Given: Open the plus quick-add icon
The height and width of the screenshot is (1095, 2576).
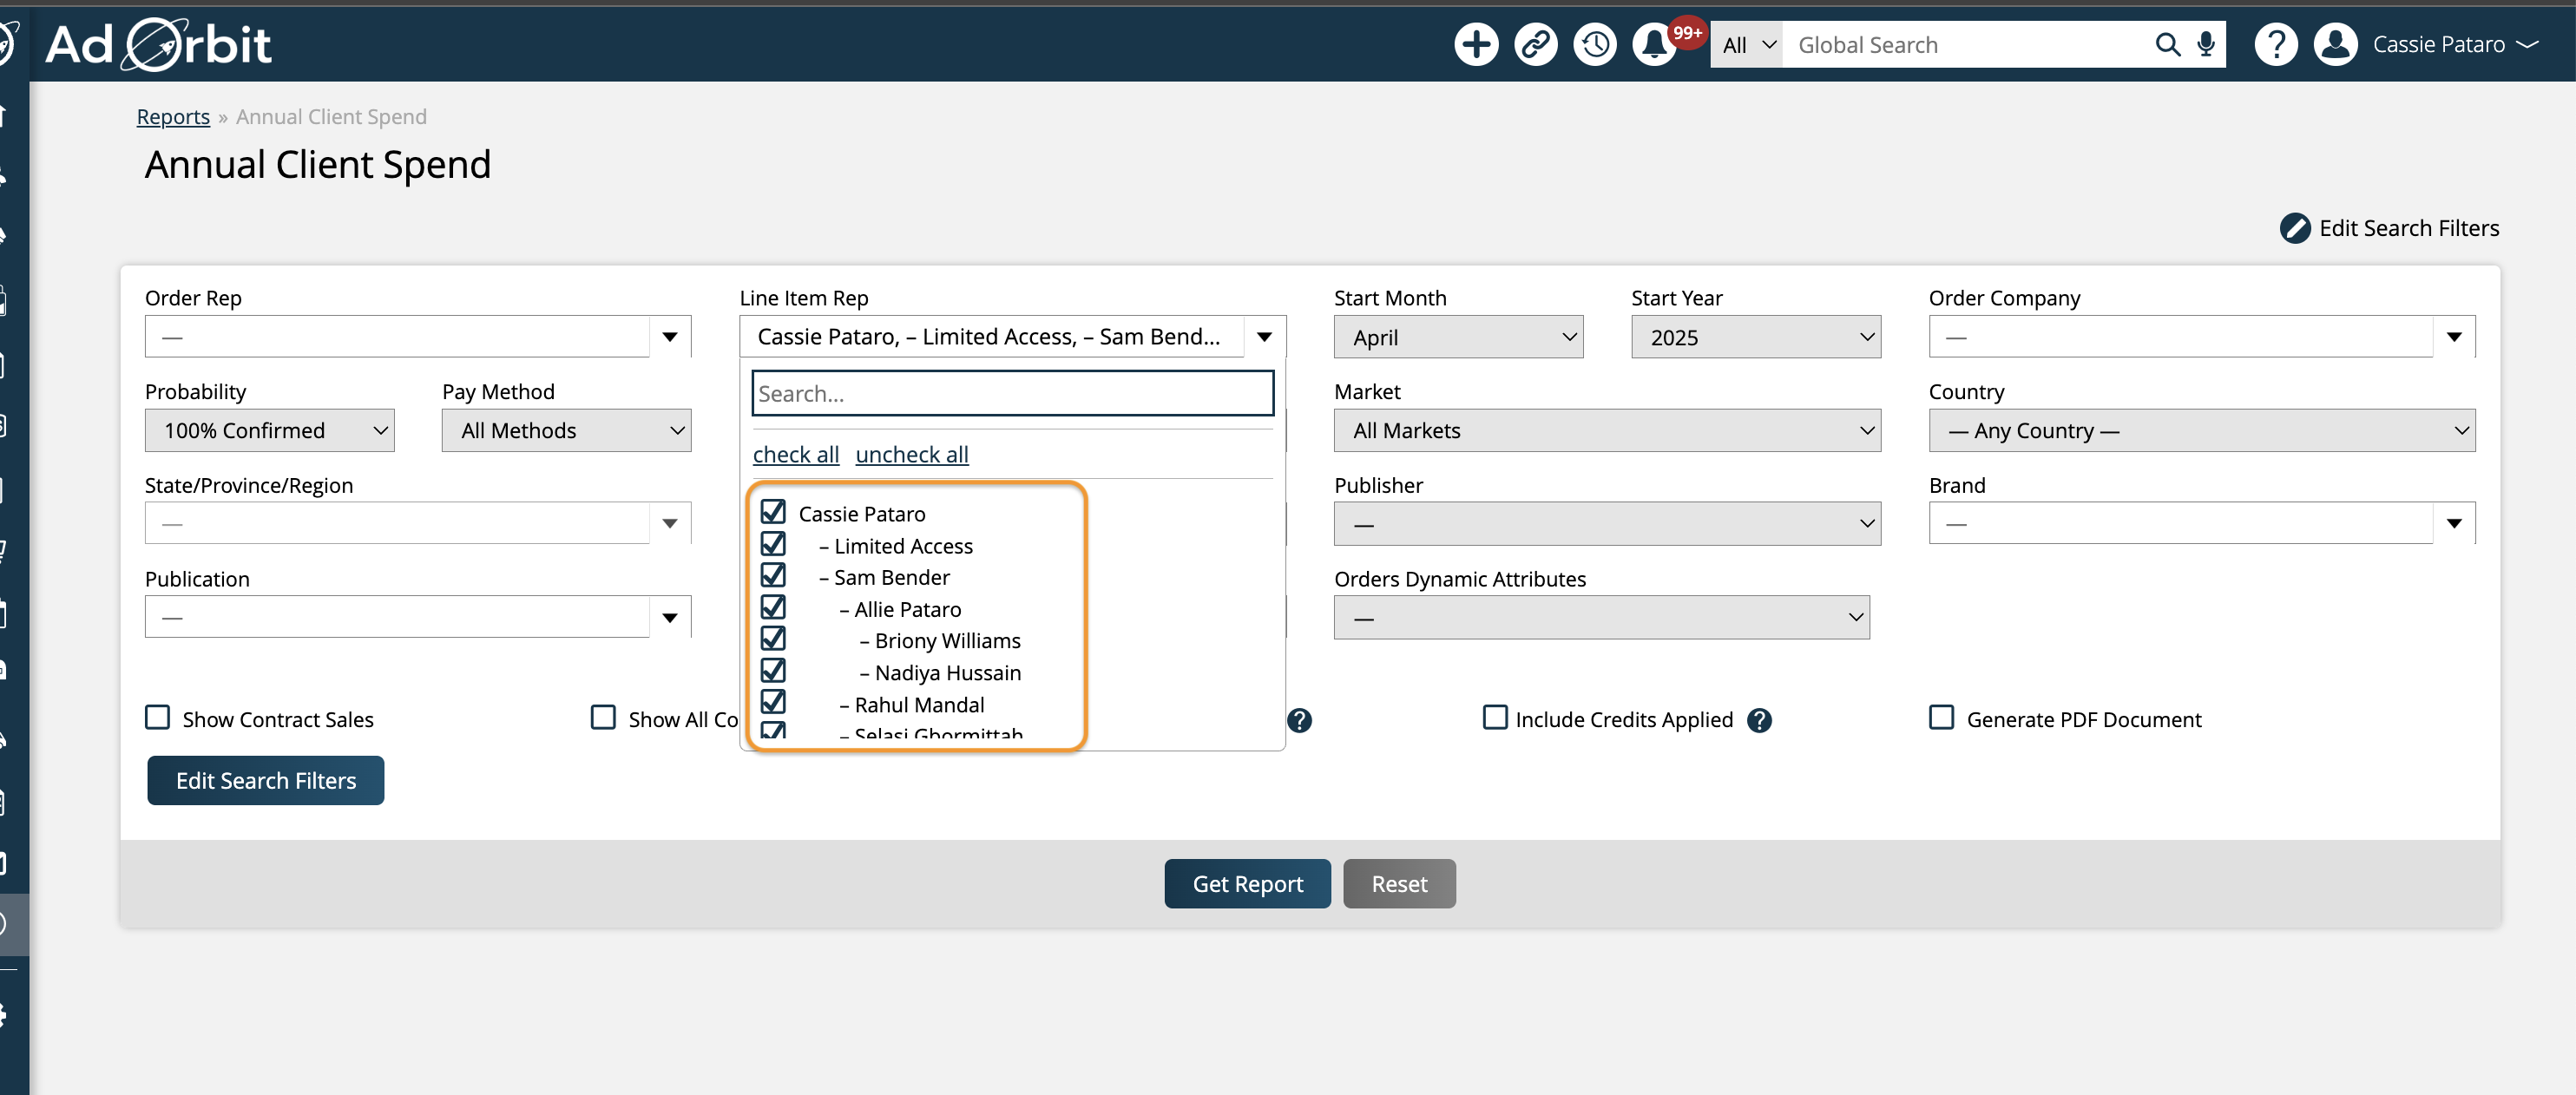Looking at the screenshot, I should (1476, 45).
